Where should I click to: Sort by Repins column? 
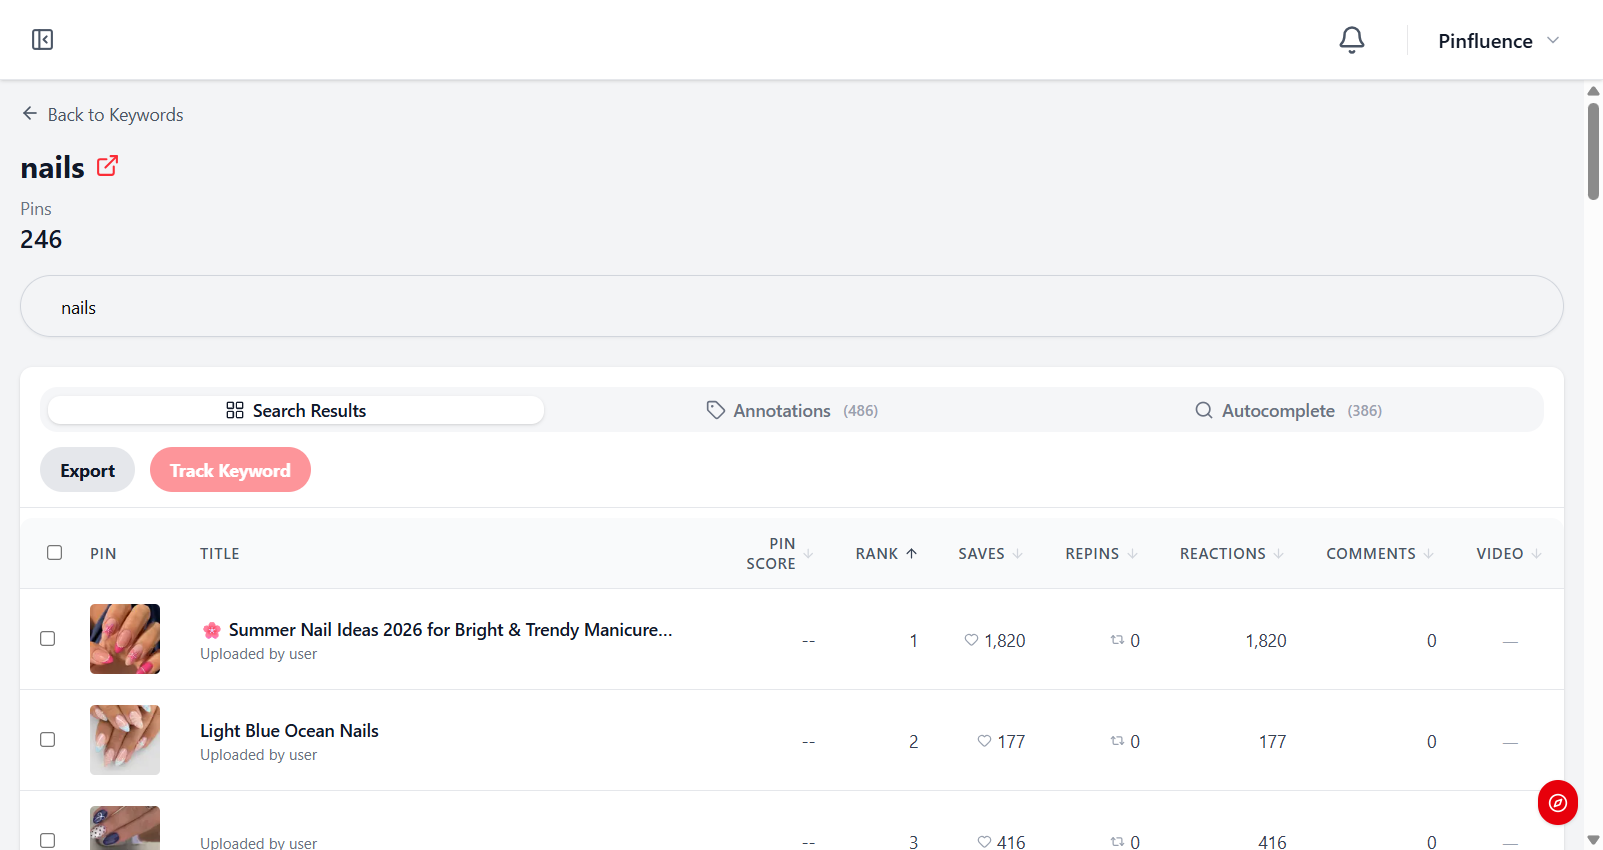1101,553
